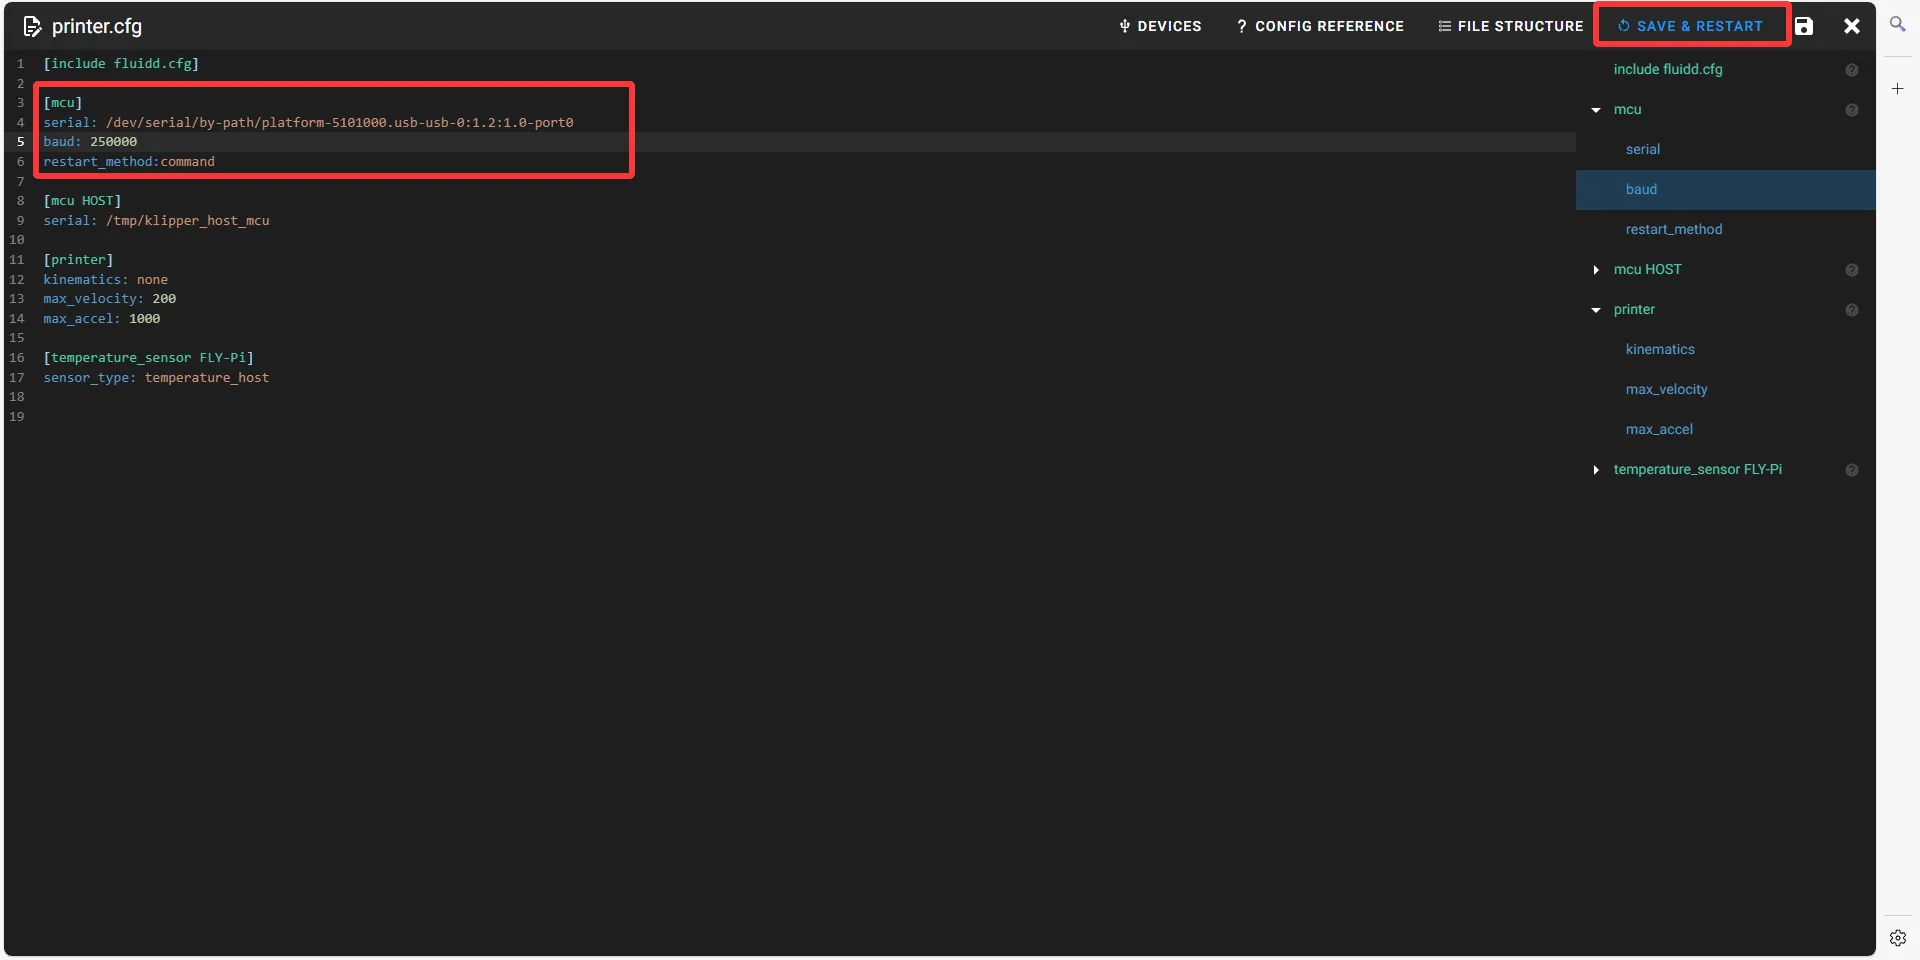The image size is (1920, 960).
Task: Click line 14 max_accel in the editor
Action: tap(101, 319)
